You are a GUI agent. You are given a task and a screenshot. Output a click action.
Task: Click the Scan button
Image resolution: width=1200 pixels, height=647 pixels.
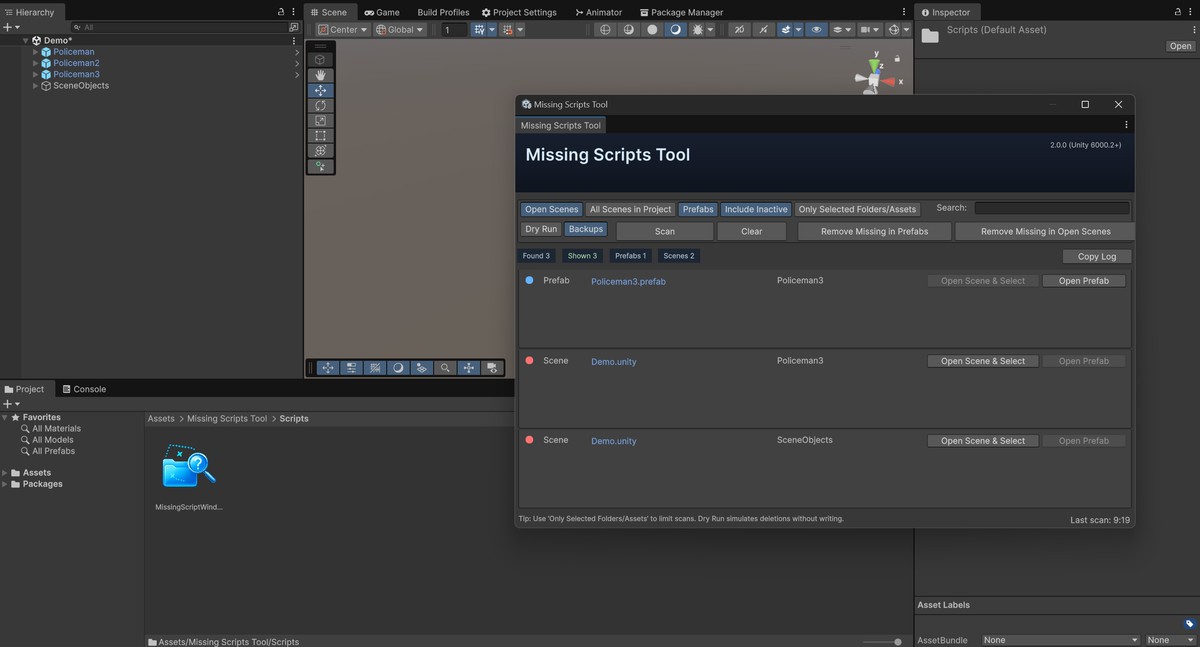665,231
